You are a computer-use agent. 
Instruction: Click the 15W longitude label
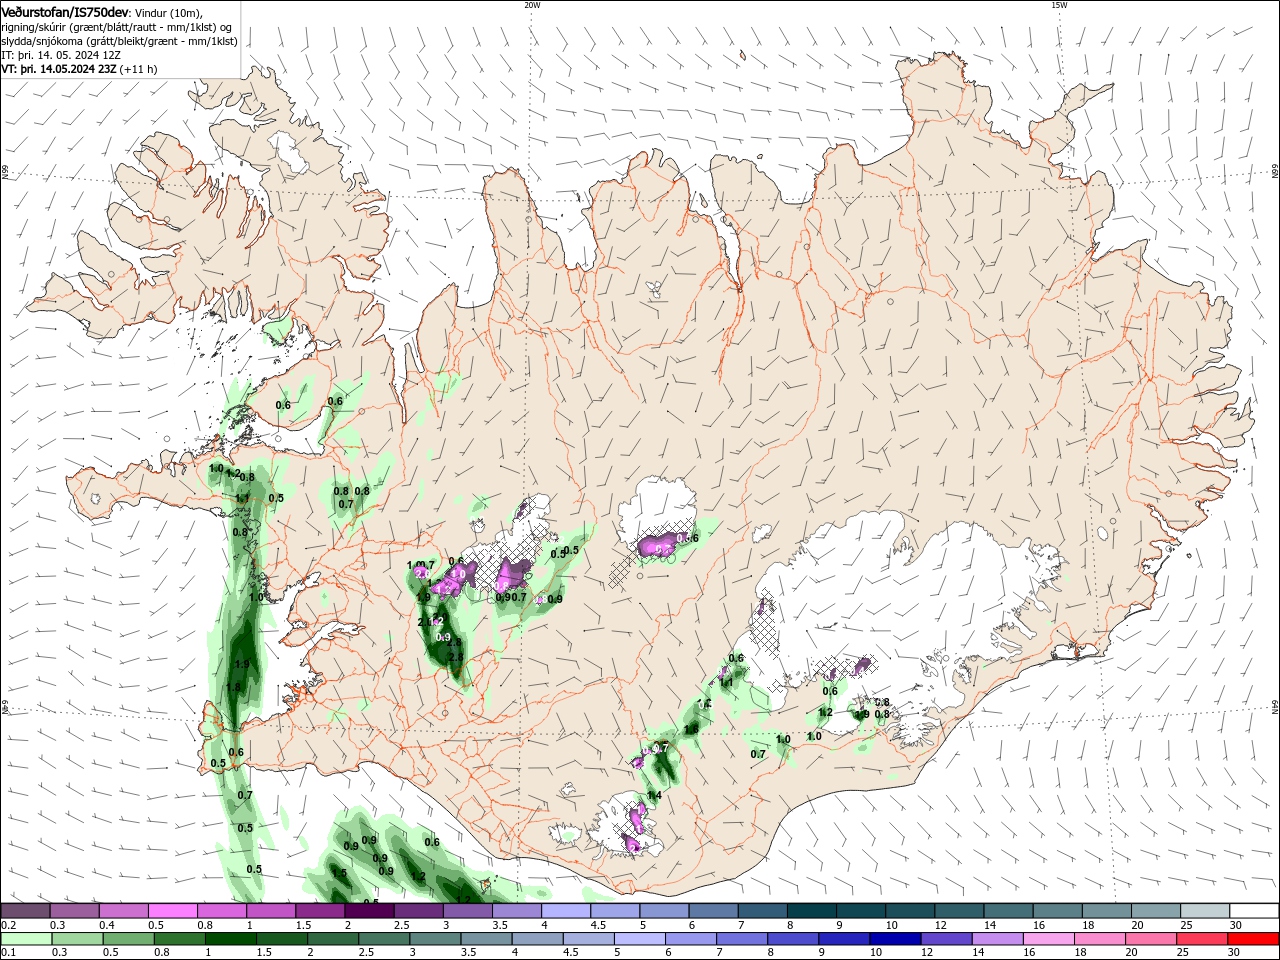1059,5
